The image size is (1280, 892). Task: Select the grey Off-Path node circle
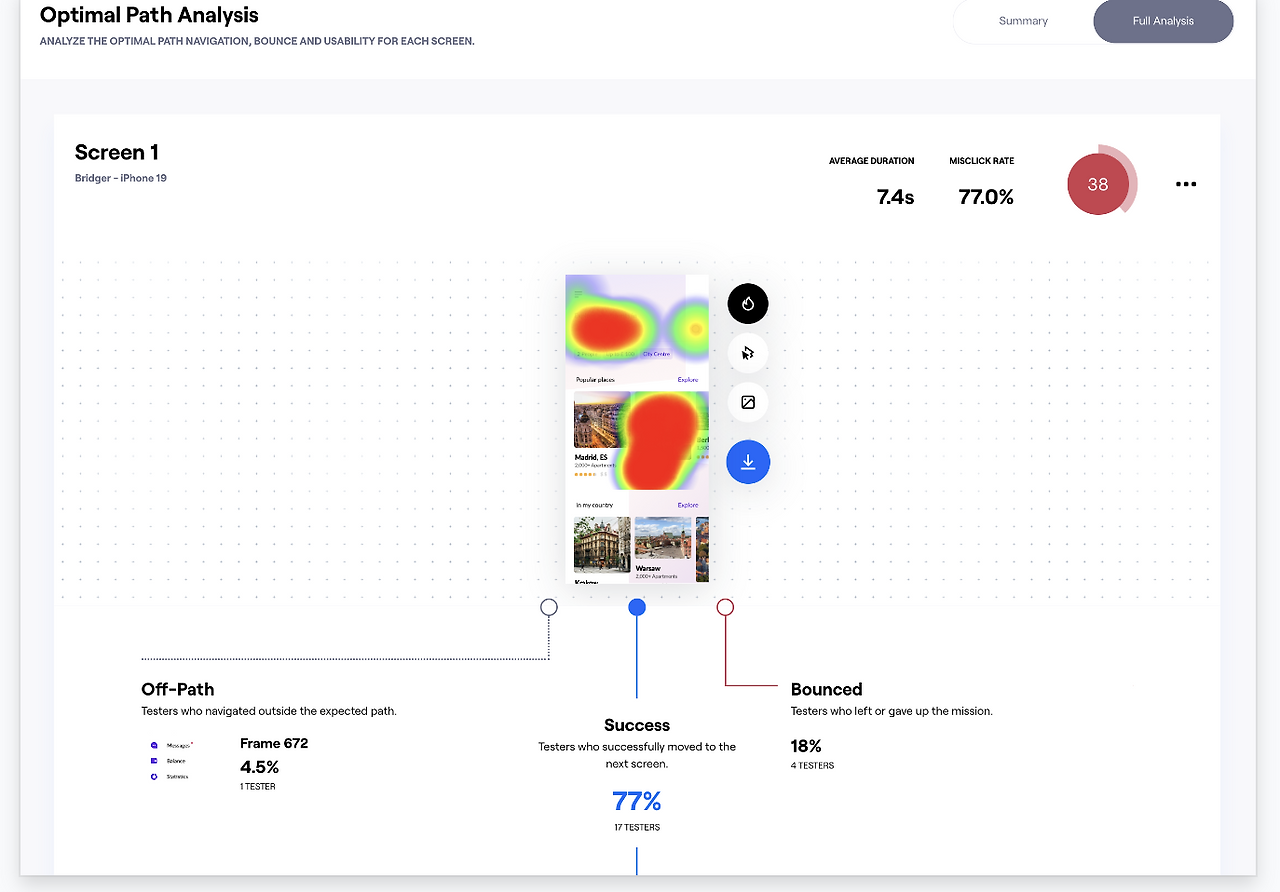(549, 607)
